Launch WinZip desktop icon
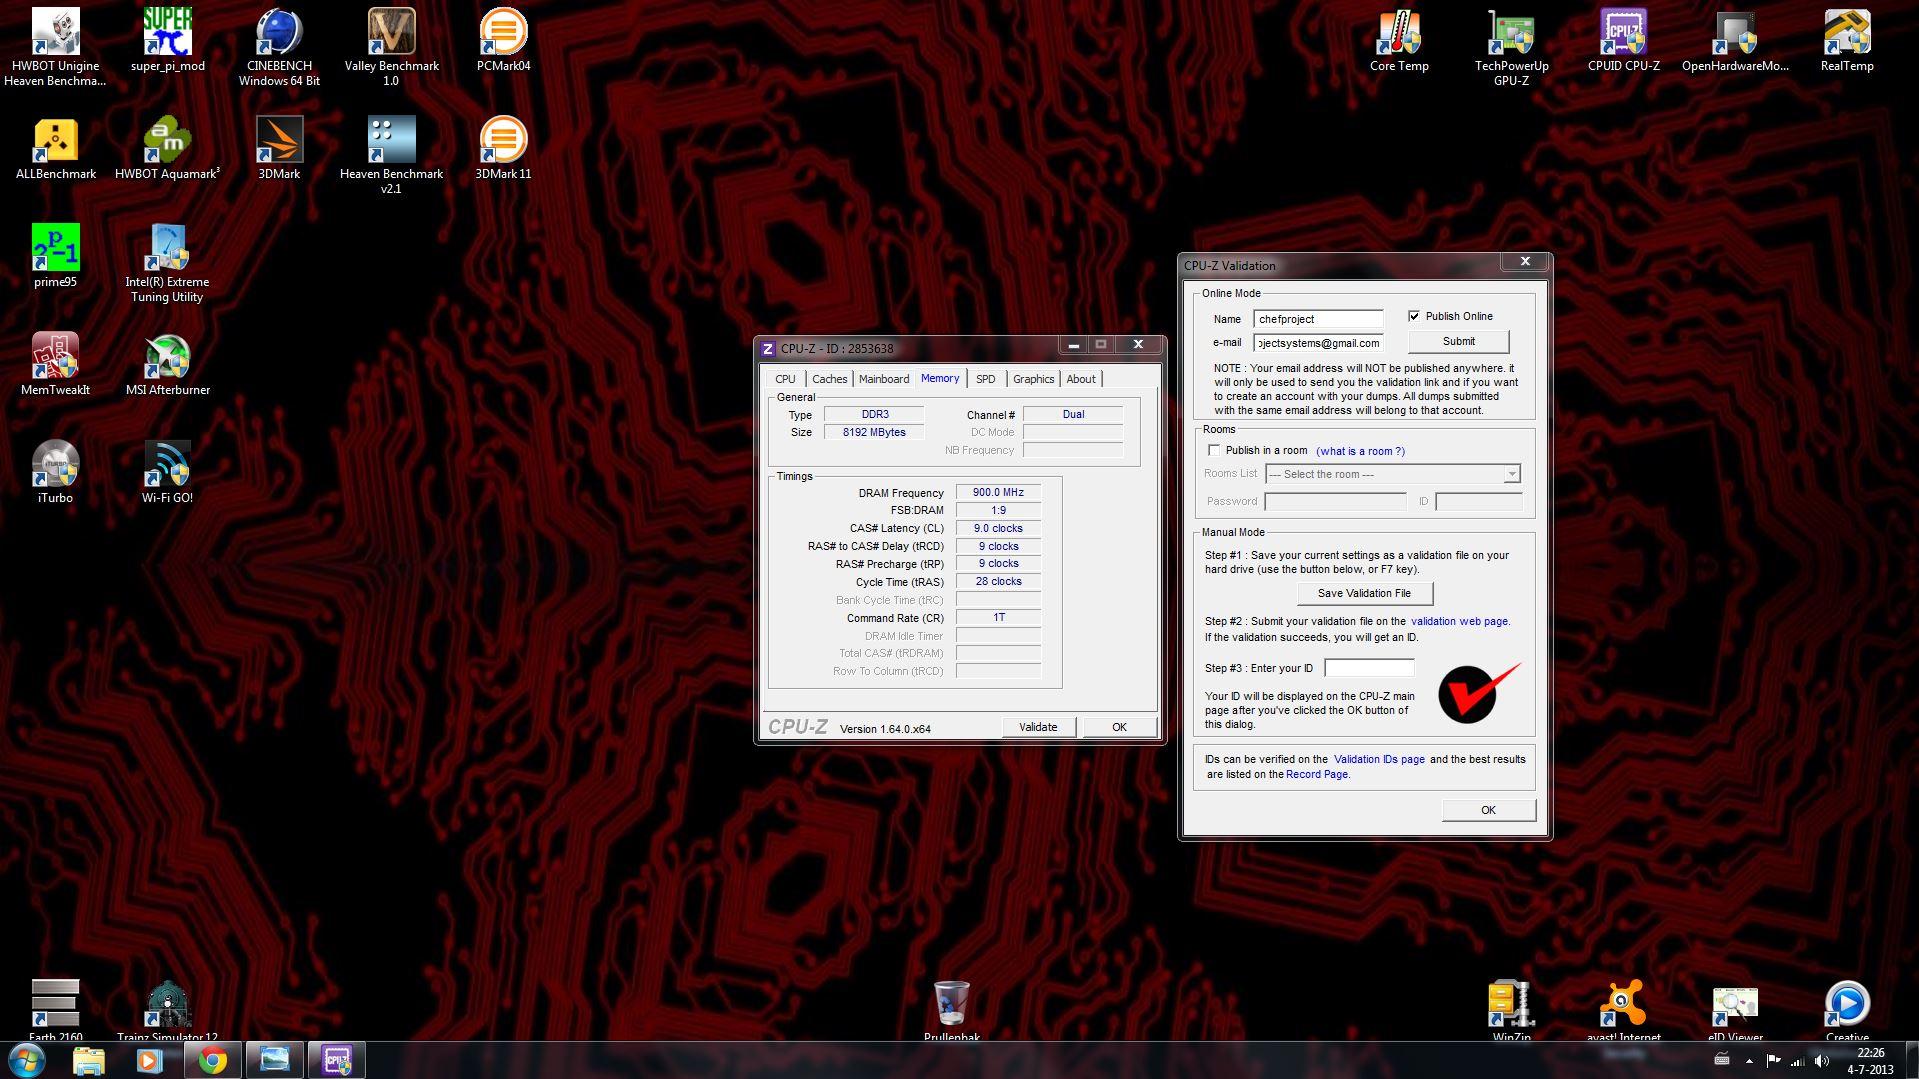 (x=1511, y=1010)
